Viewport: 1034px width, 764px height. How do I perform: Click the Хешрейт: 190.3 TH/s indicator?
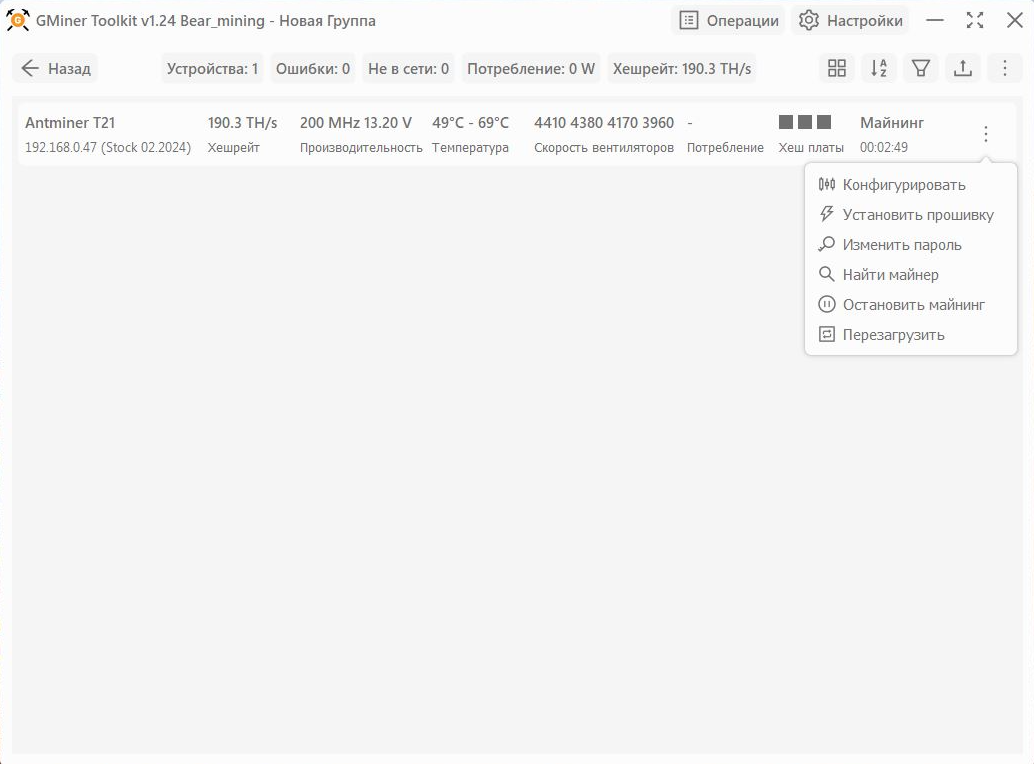[682, 69]
